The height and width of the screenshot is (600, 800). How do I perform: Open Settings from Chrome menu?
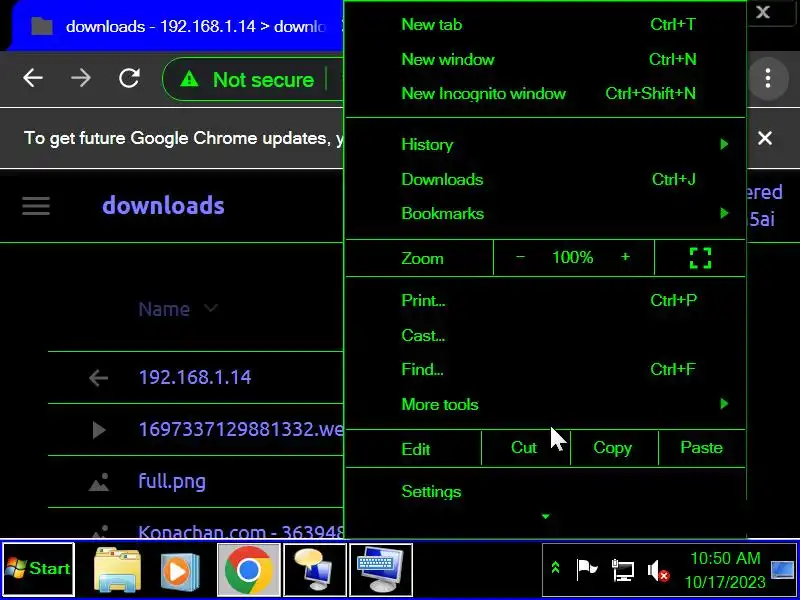click(545, 491)
